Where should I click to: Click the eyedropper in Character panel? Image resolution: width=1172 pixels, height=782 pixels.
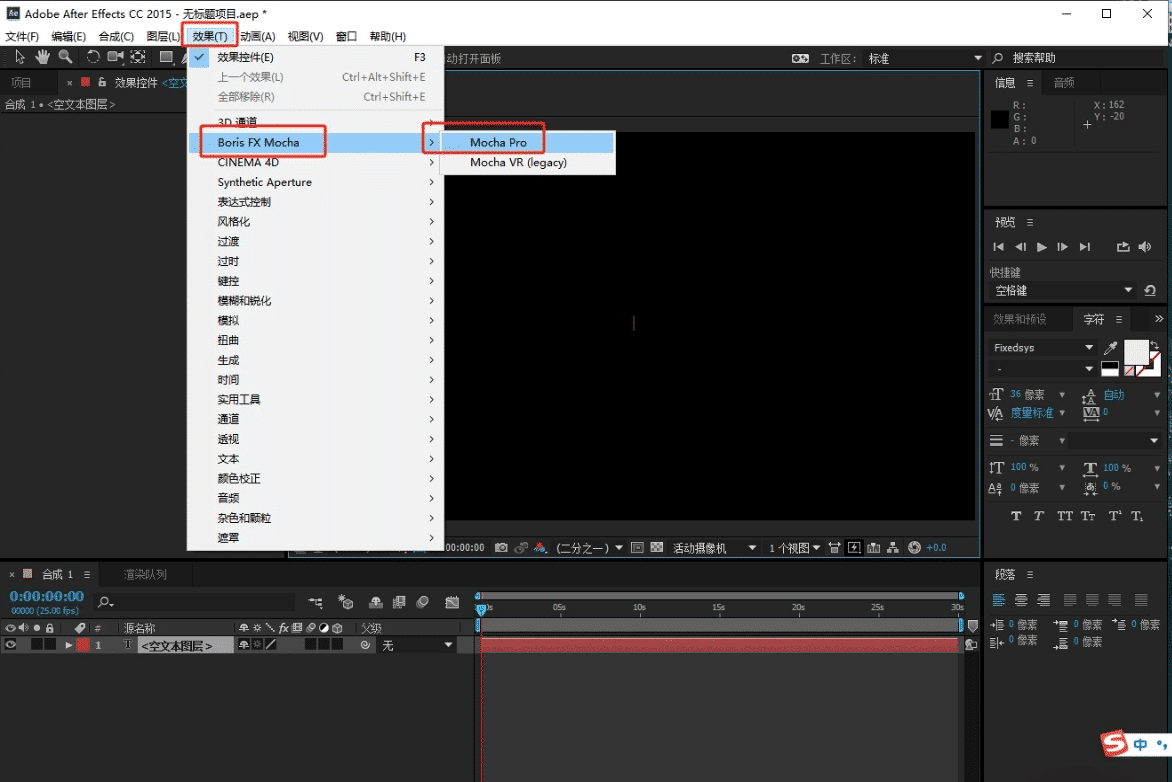click(x=1110, y=348)
